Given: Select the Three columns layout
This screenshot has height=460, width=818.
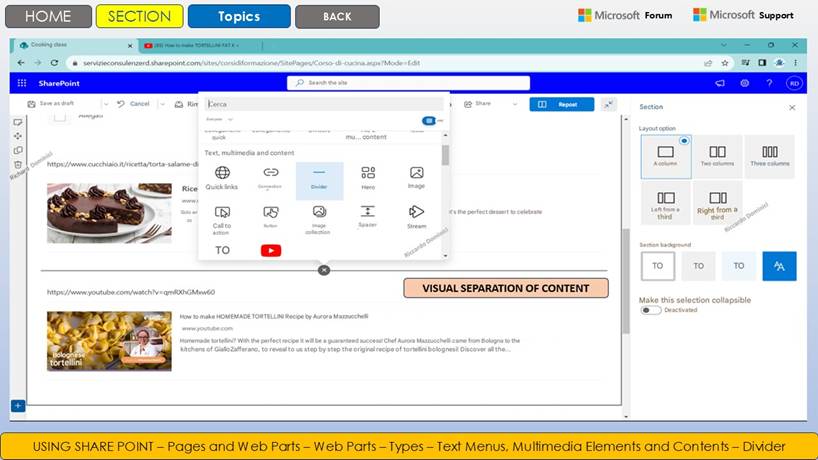Looking at the screenshot, I should [769, 156].
